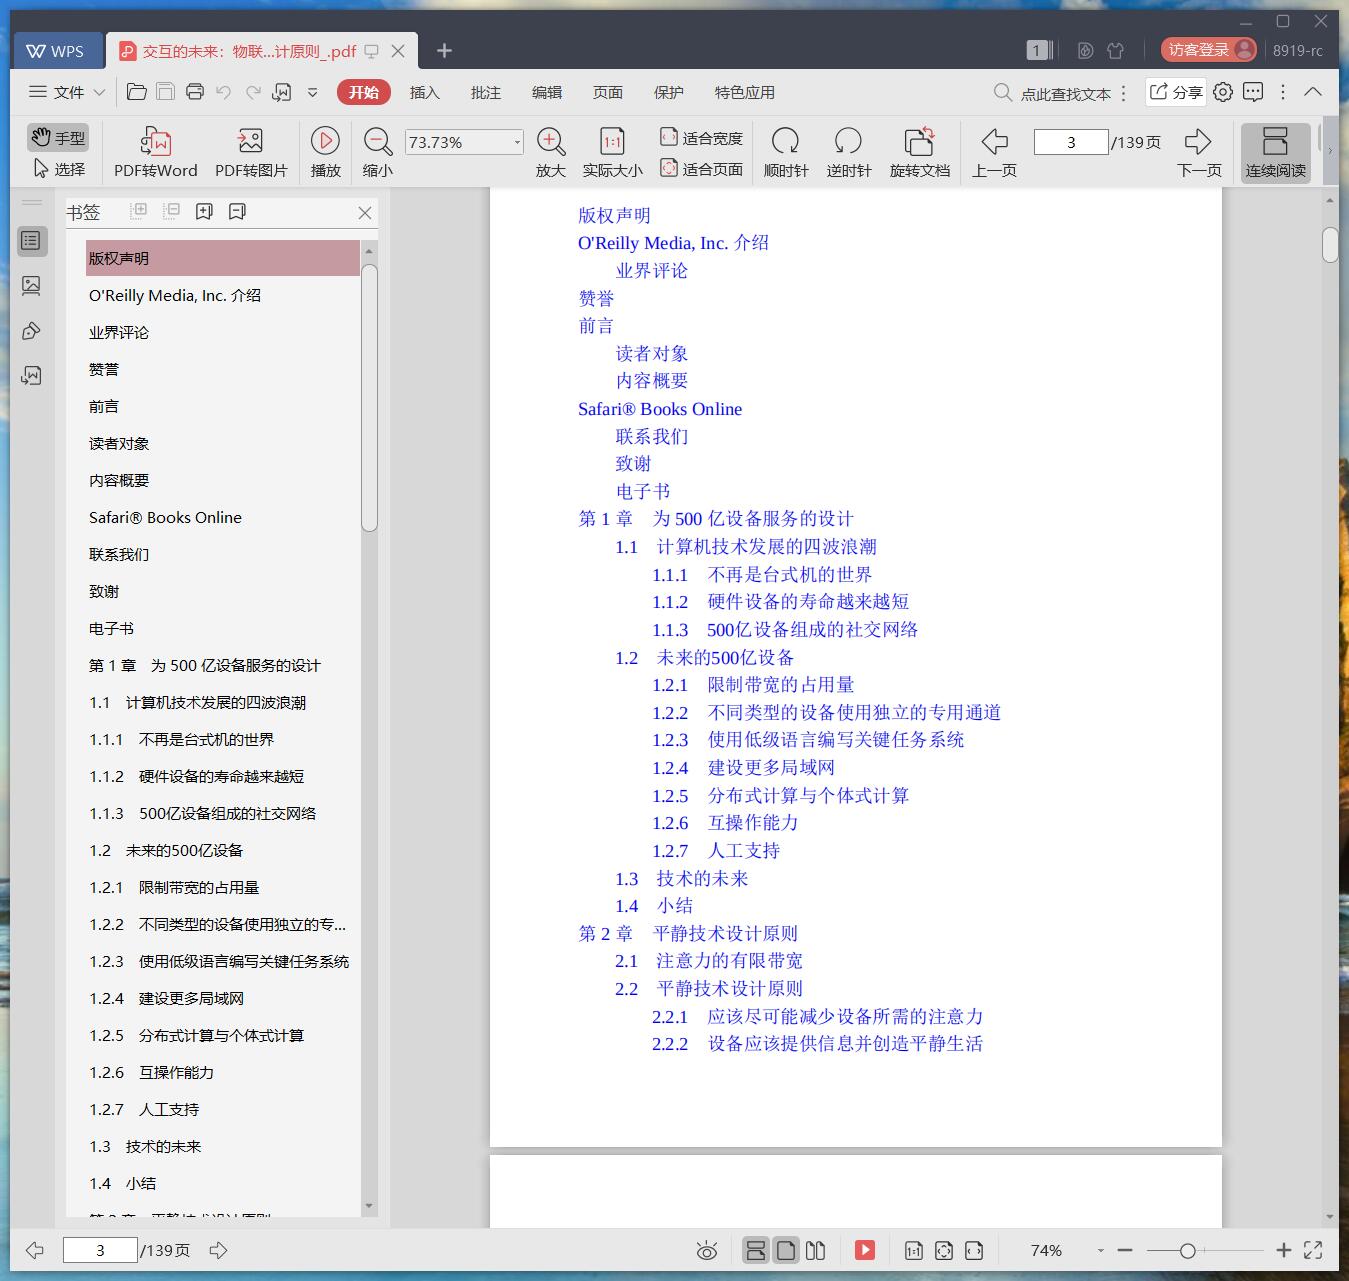
Task: Click the expand all bookmarks icon
Action: 139,212
